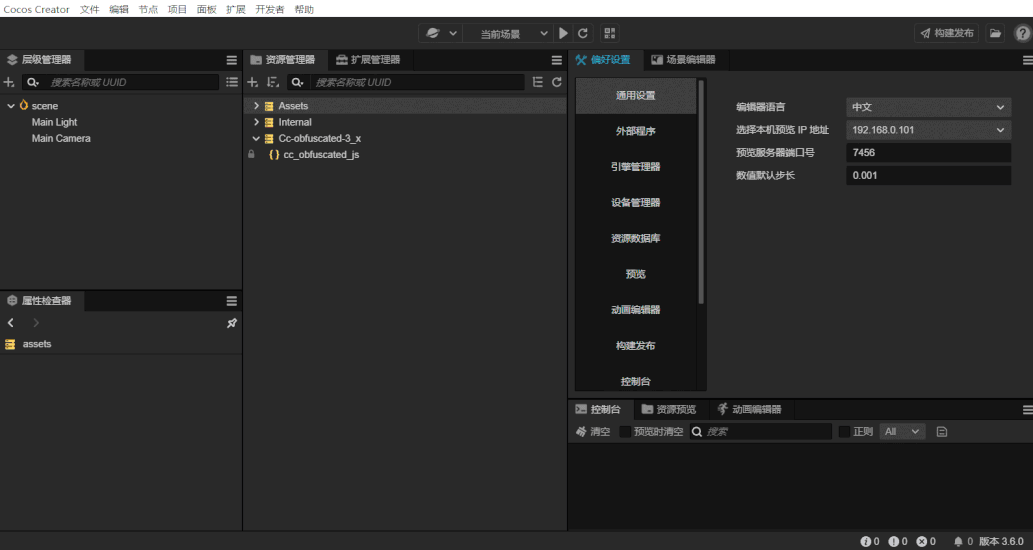This screenshot has width=1033, height=550.
Task: Go back in the inspector history
Action: [x=11, y=323]
